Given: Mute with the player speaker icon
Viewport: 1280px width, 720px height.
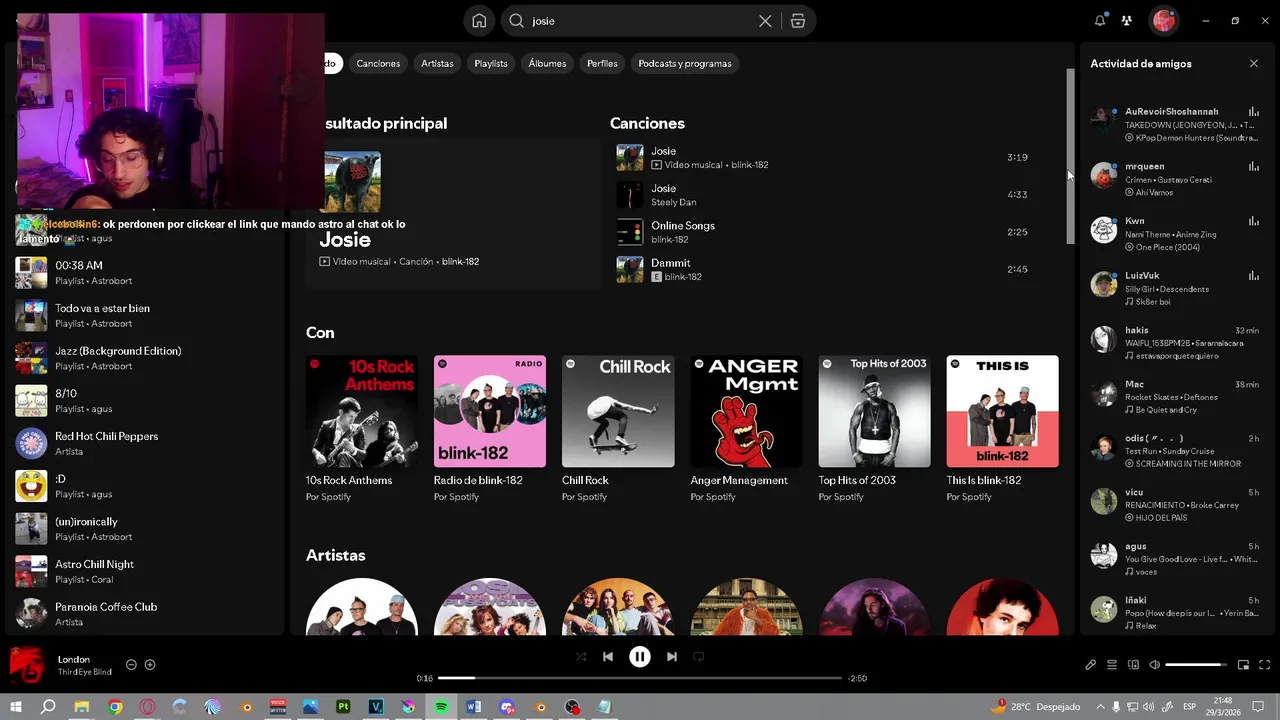Looking at the screenshot, I should [1154, 665].
